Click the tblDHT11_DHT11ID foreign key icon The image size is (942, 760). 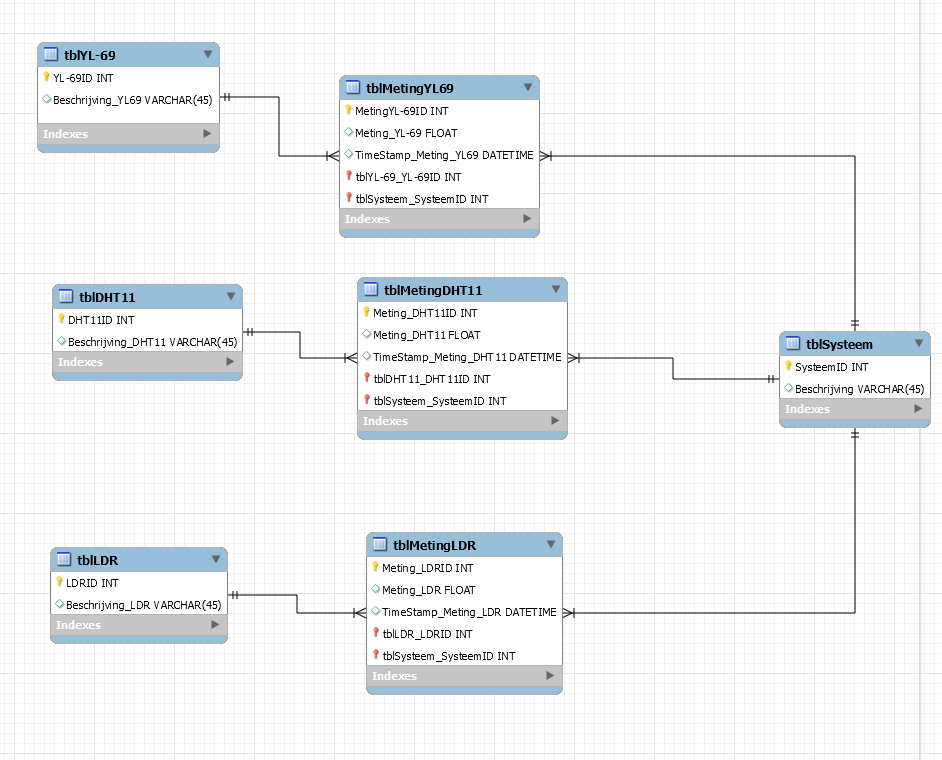click(366, 378)
